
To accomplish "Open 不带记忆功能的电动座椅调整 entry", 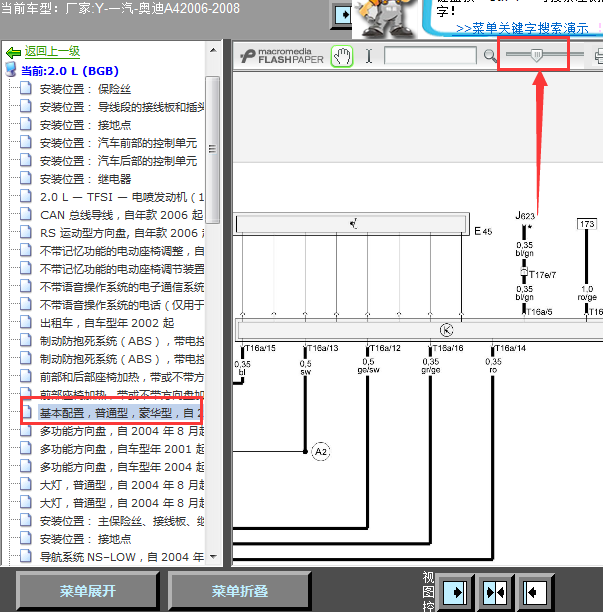I will click(x=122, y=251).
